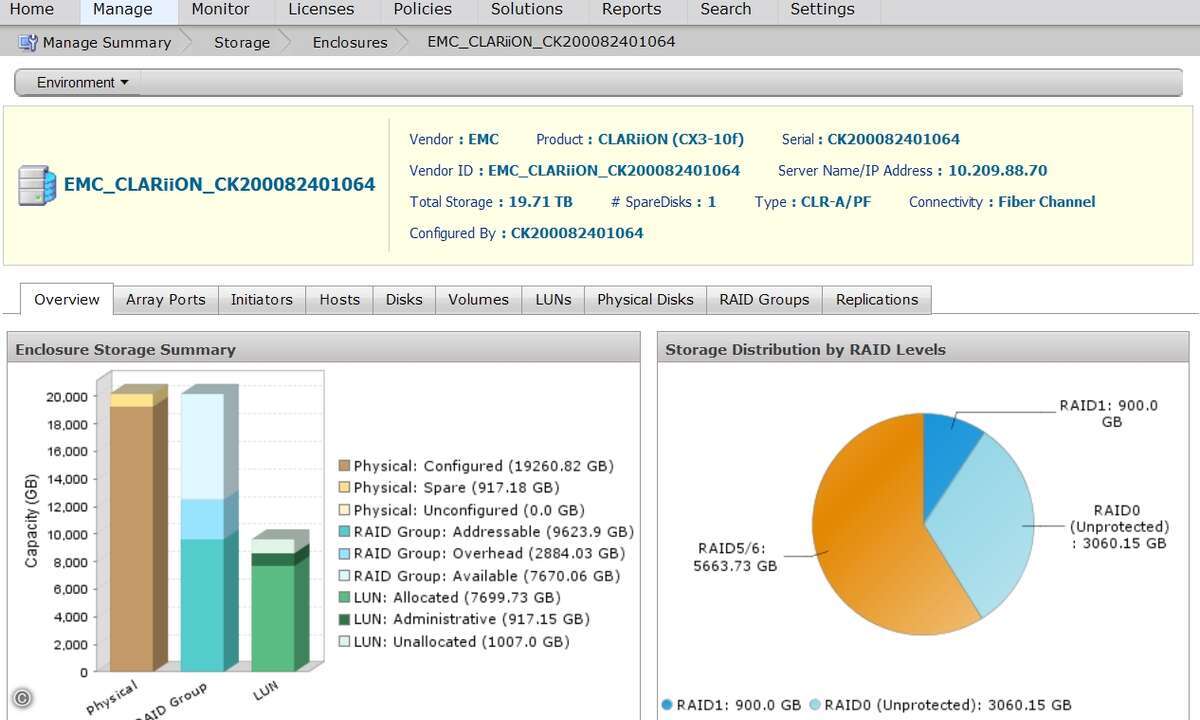Click the brown Physical bar in the chart
Image resolution: width=1200 pixels, height=720 pixels.
point(132,539)
